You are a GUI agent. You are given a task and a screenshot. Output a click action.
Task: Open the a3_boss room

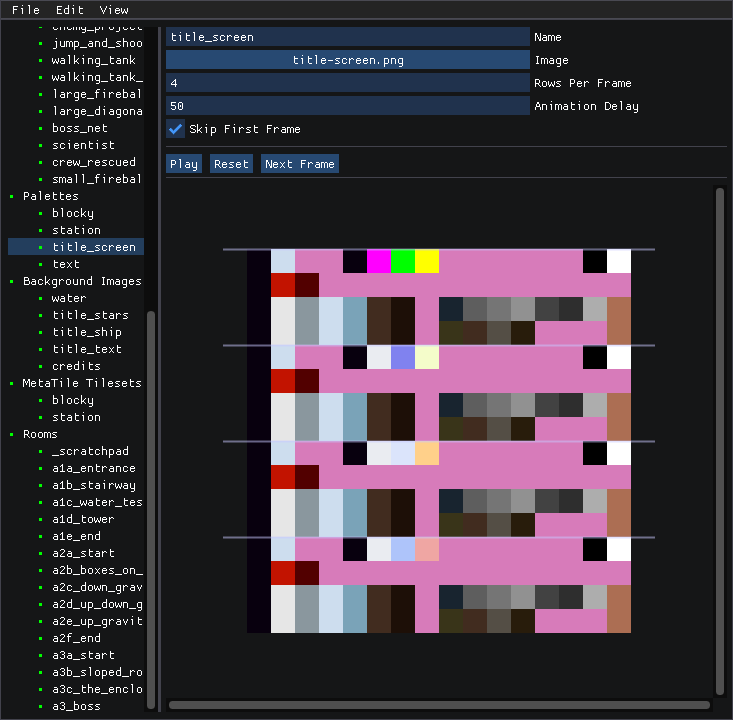click(76, 706)
